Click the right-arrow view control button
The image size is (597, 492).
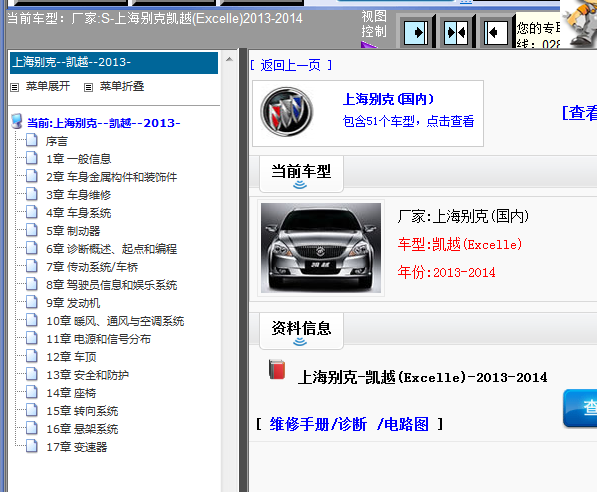(x=416, y=32)
